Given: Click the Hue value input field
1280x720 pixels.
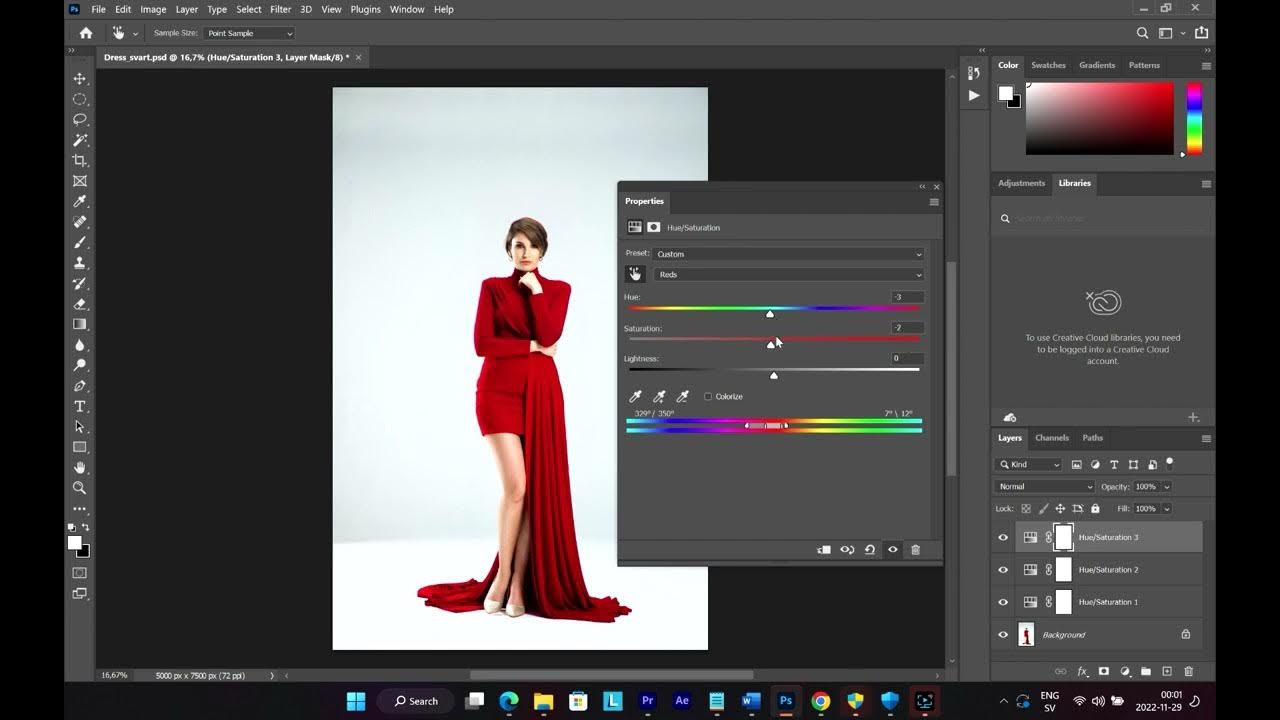Looking at the screenshot, I should pyautogui.click(x=907, y=297).
